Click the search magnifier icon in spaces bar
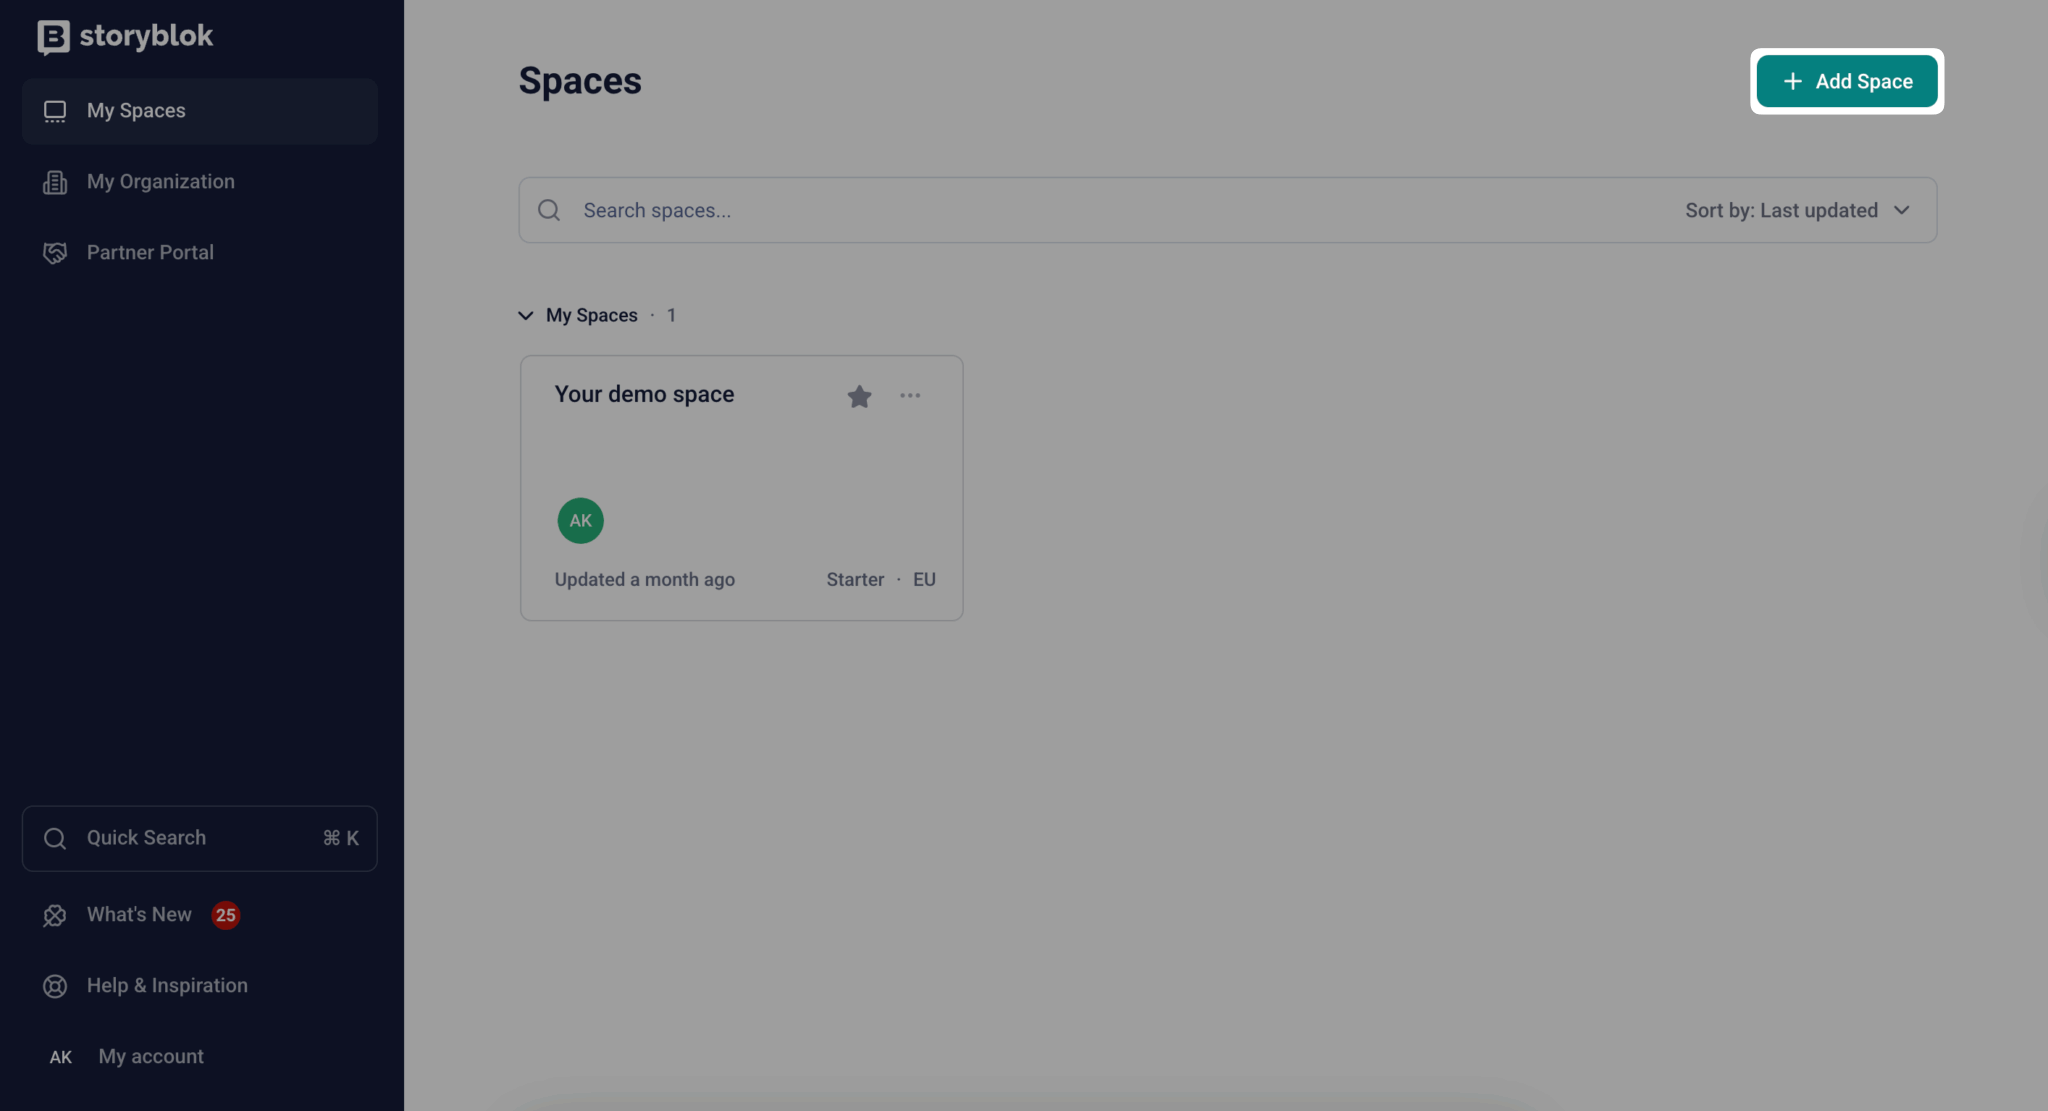Viewport: 2048px width, 1111px height. coord(549,210)
